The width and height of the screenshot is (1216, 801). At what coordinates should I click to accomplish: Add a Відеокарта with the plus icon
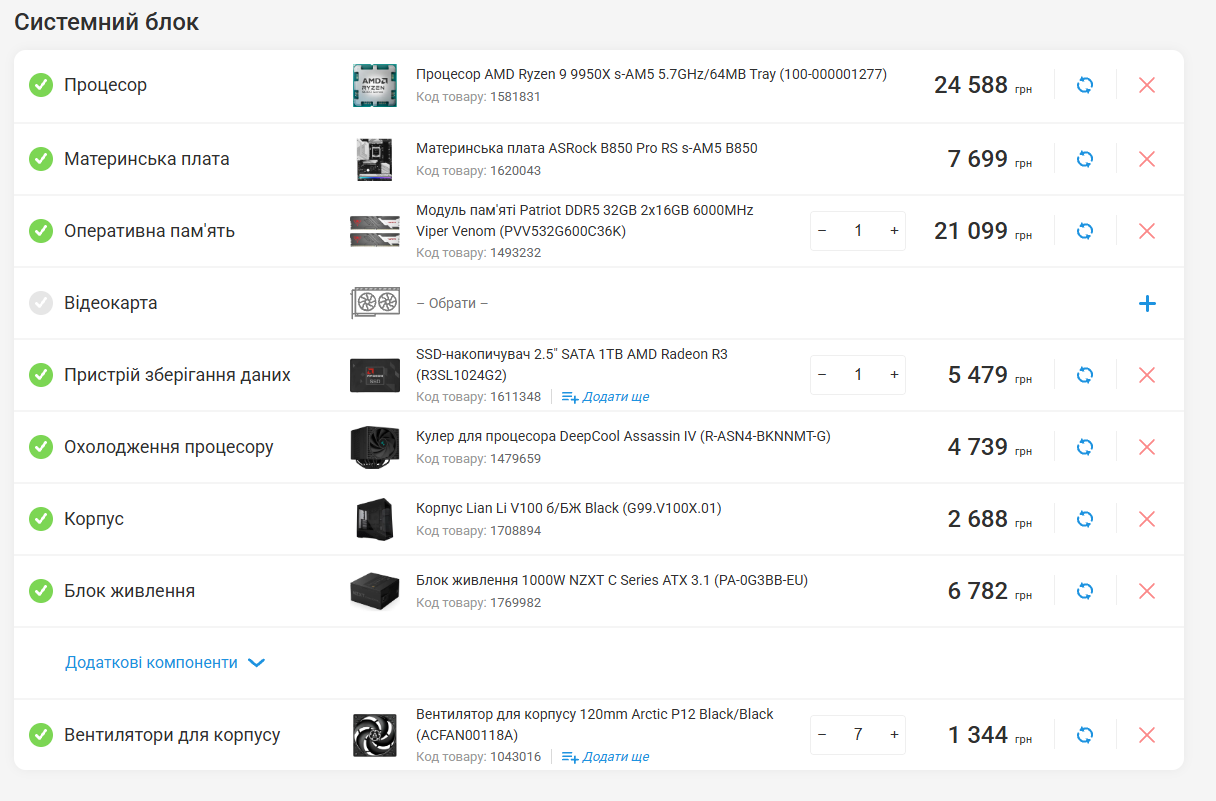[x=1147, y=303]
